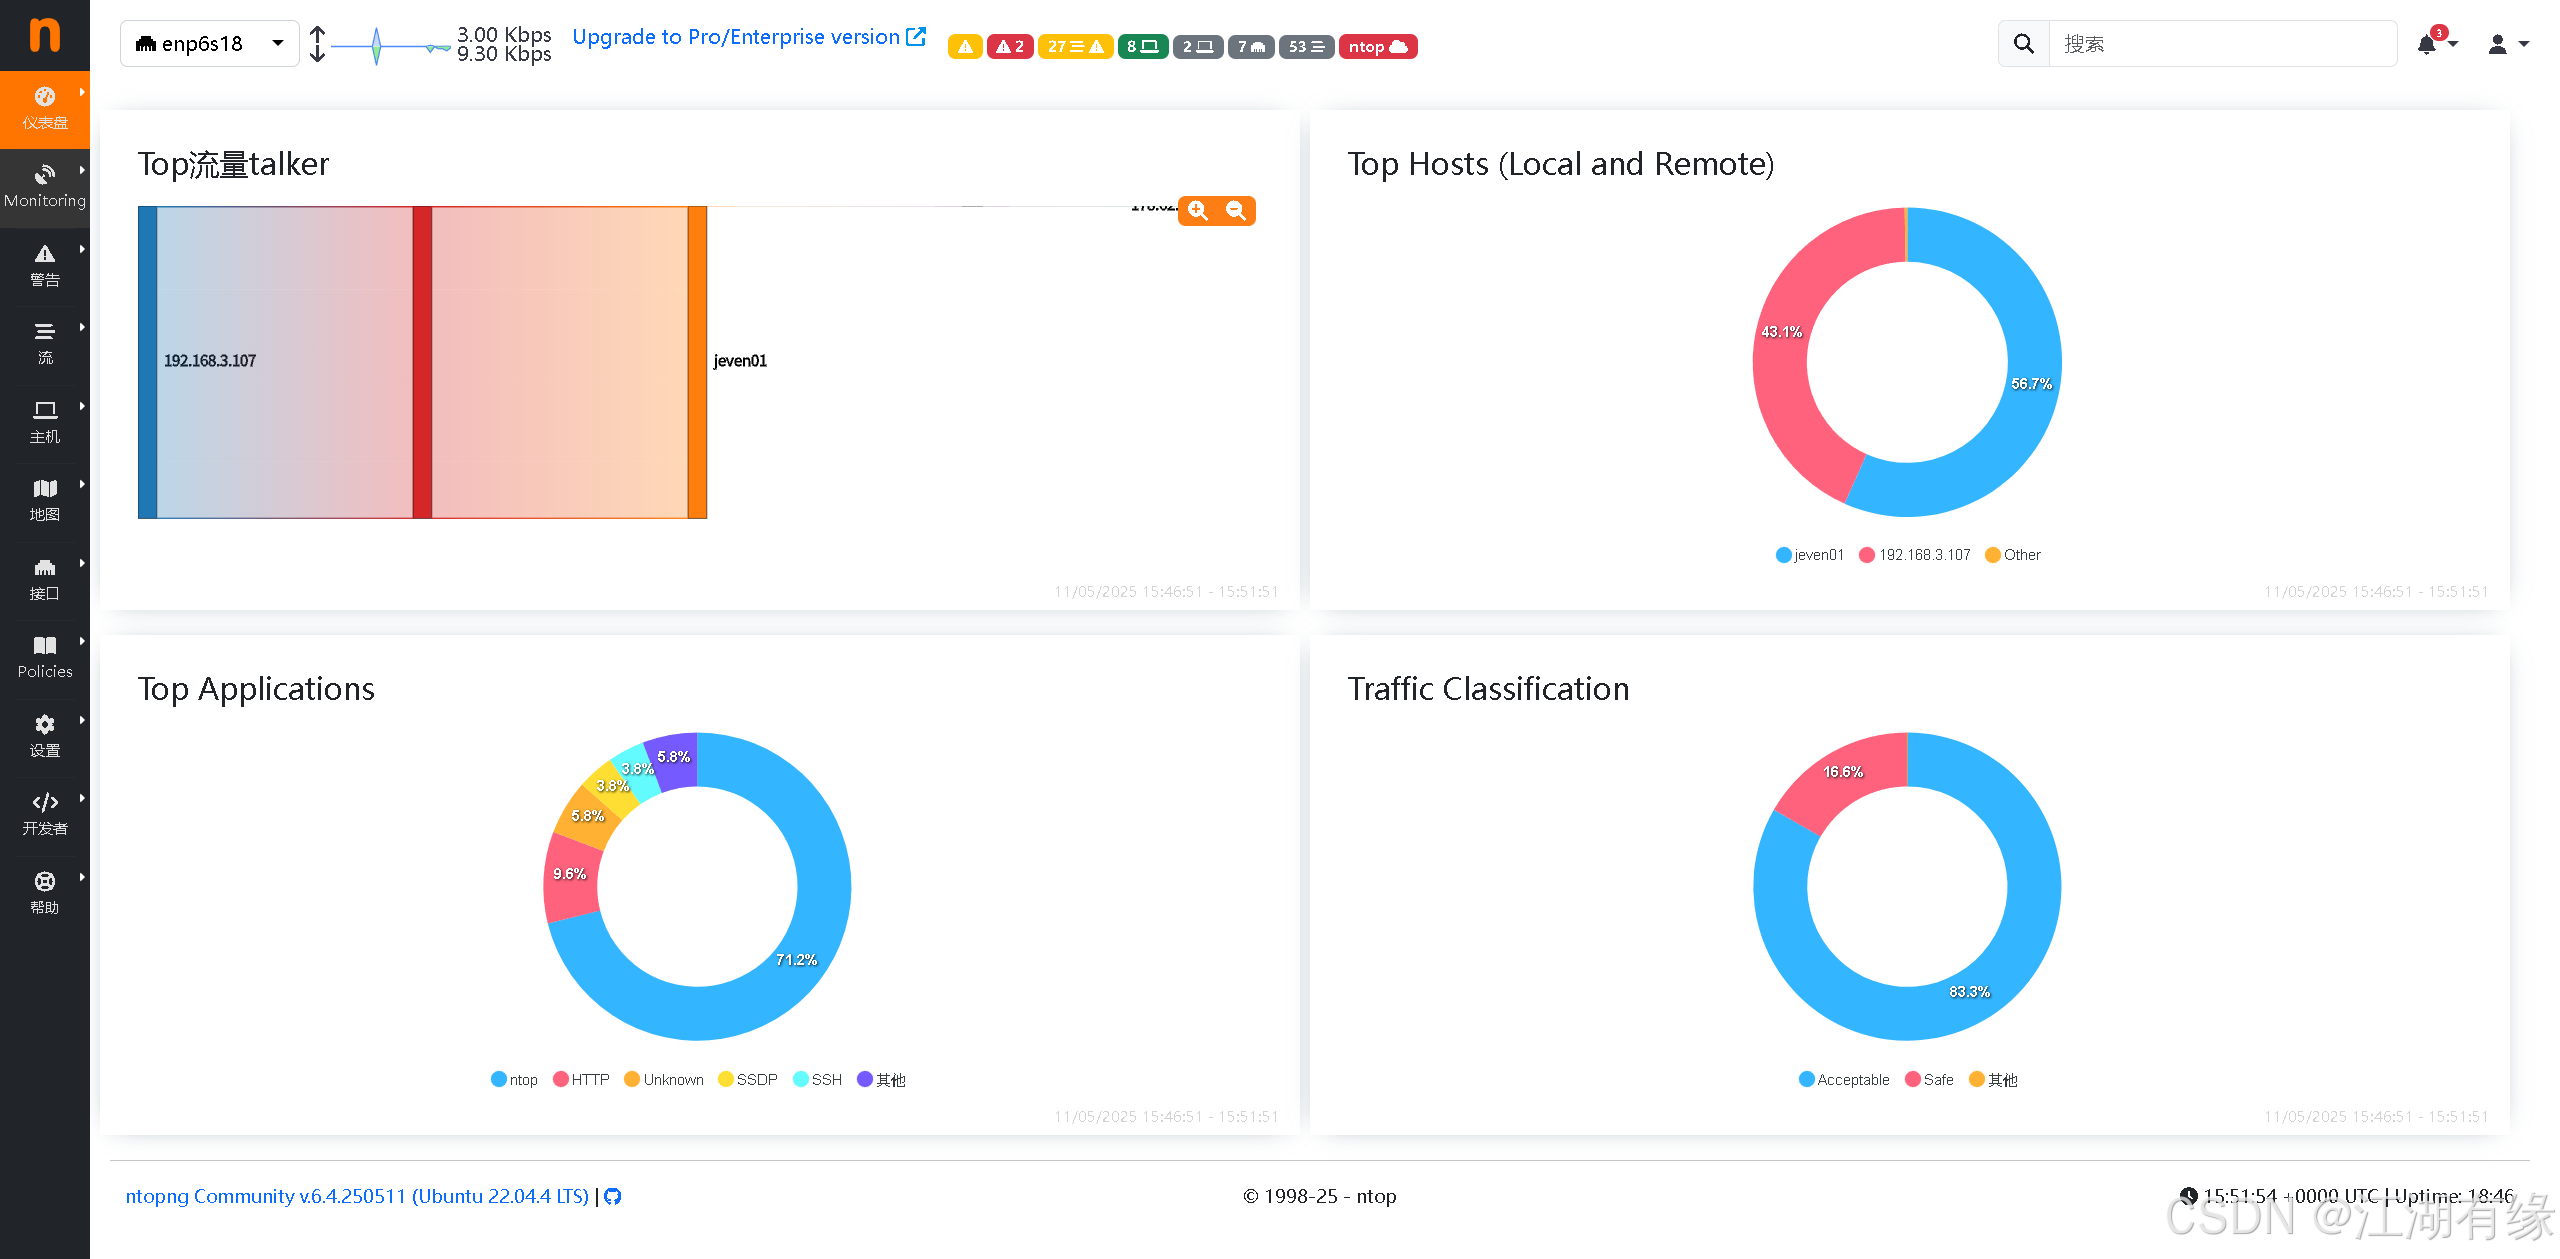Viewport: 2560px width, 1259px height.
Task: Open the Policies sidebar menu
Action: (x=45, y=657)
